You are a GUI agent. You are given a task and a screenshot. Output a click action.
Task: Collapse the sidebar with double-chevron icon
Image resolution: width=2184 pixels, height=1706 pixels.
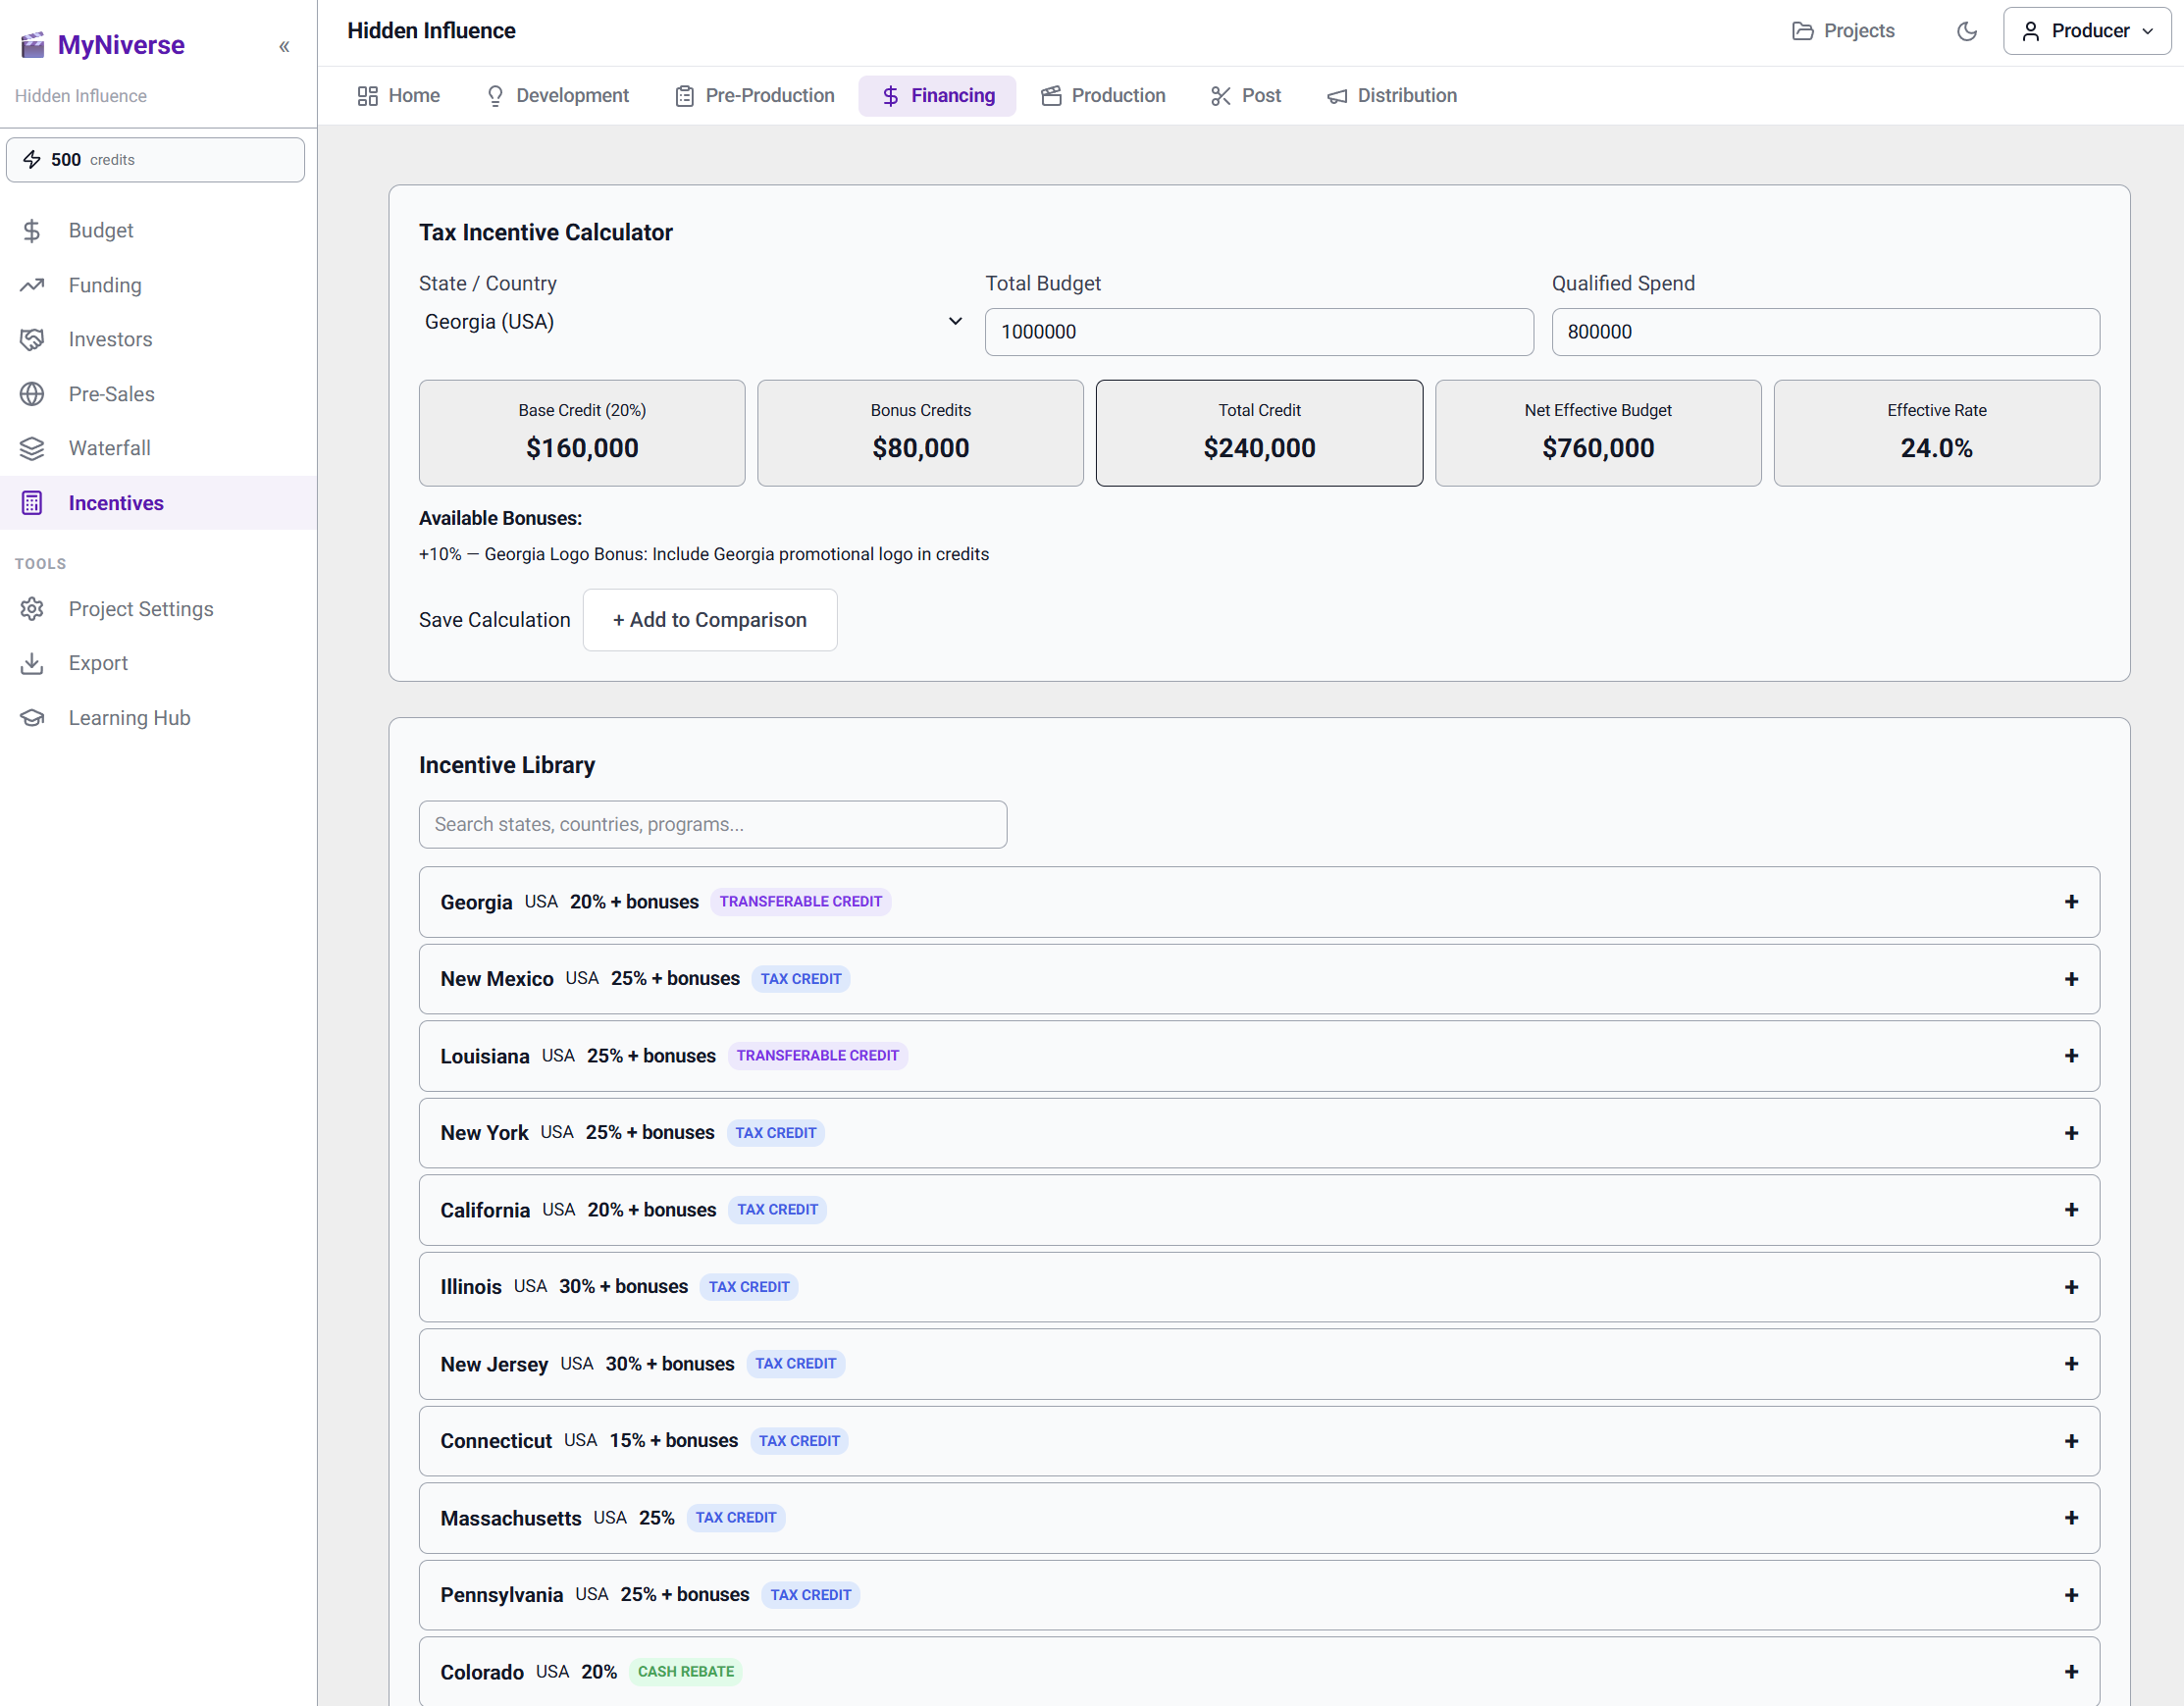click(284, 46)
